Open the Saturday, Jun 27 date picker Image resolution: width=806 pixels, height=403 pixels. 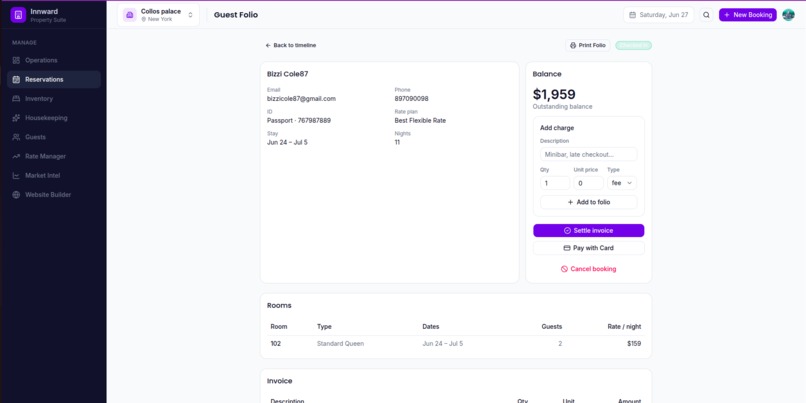pyautogui.click(x=658, y=15)
